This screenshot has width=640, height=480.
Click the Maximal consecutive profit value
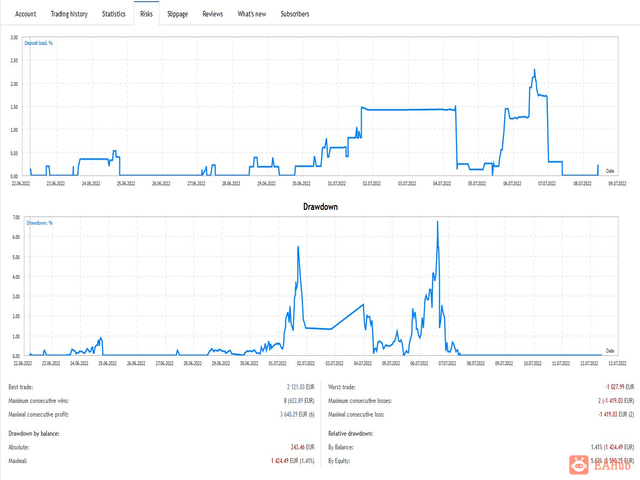[297, 414]
